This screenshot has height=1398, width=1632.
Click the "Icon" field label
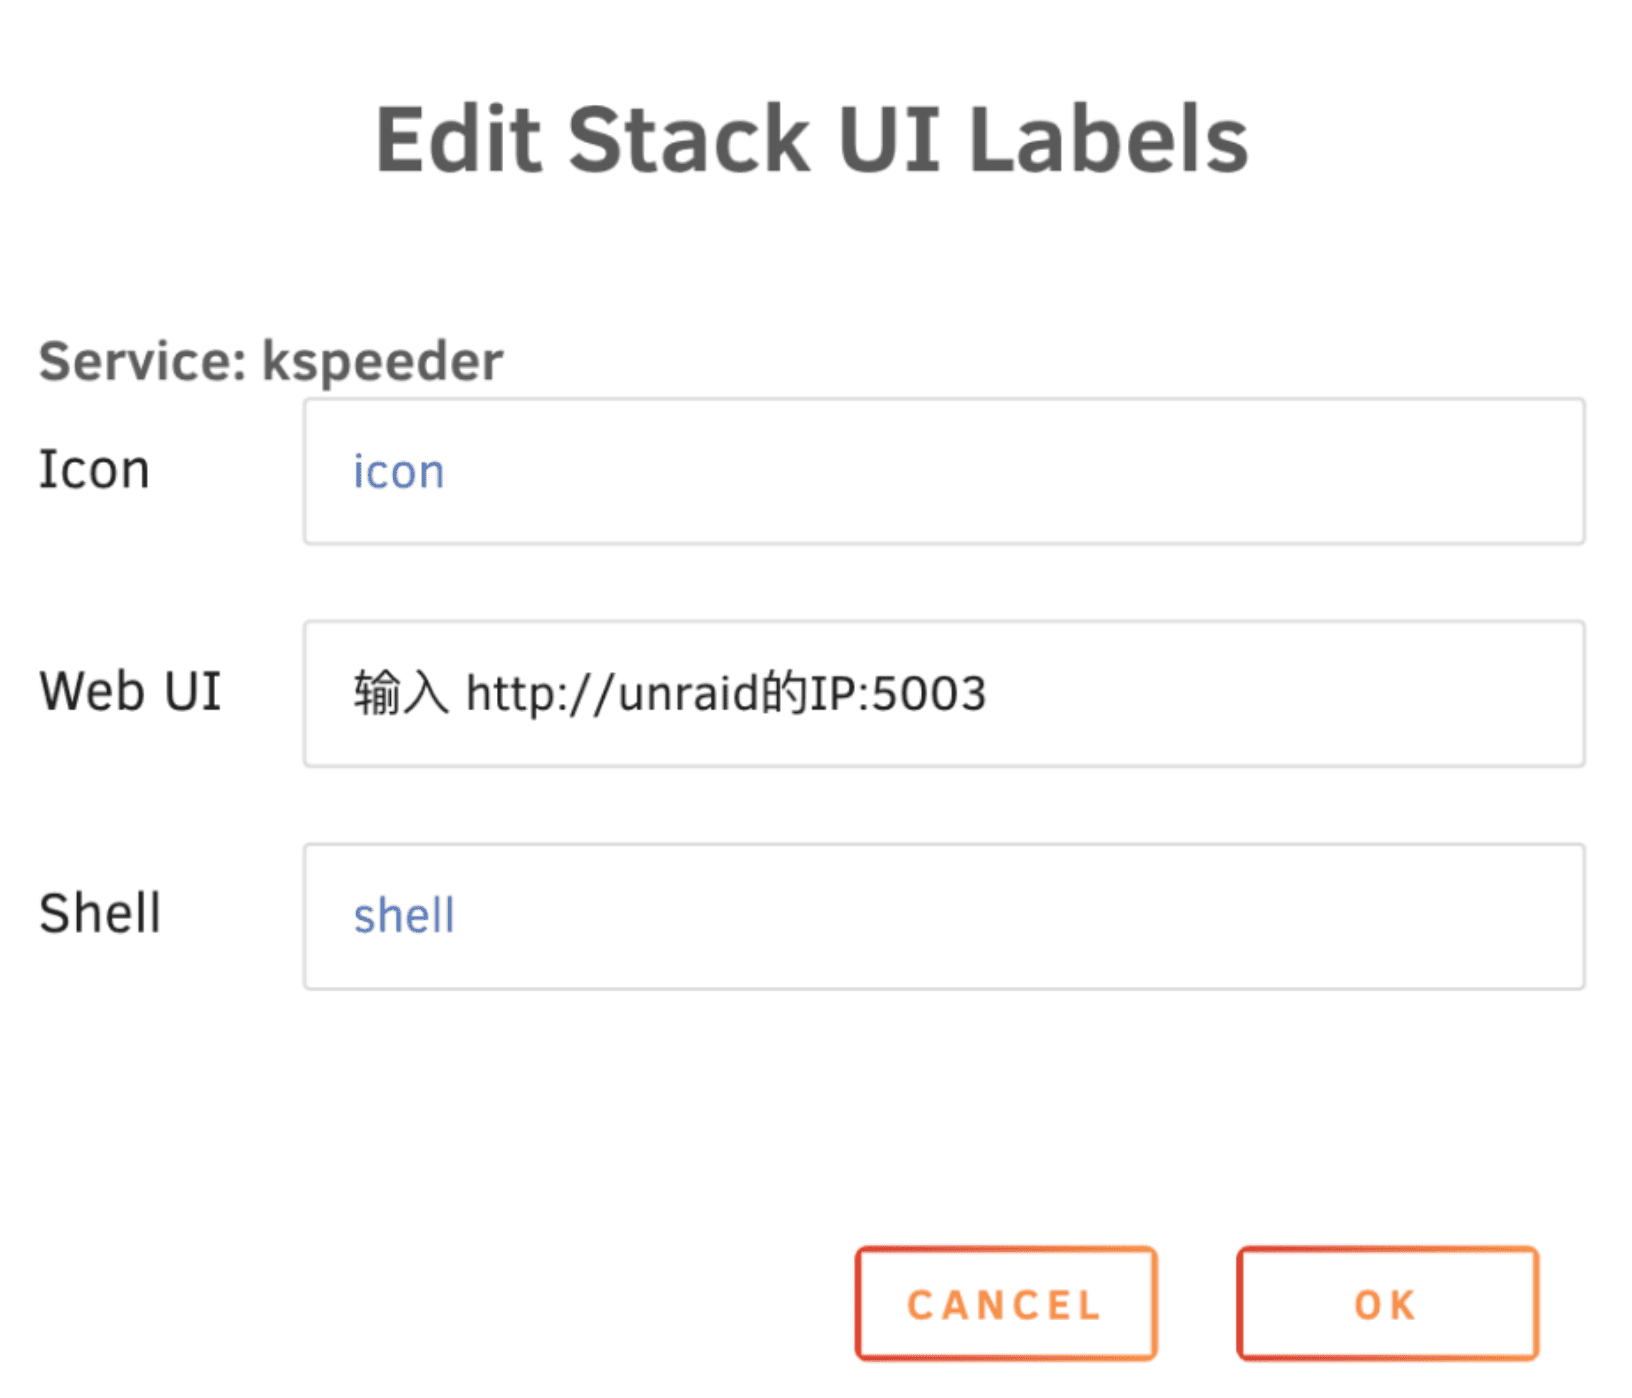point(94,470)
